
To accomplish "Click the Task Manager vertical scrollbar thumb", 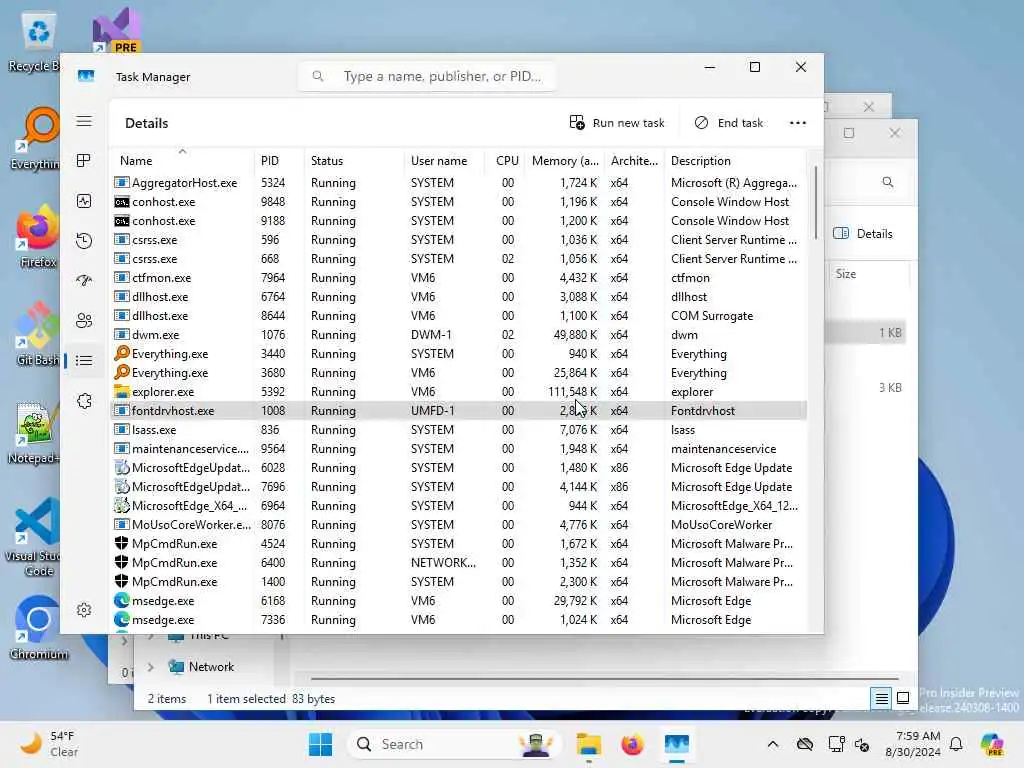I will (x=815, y=202).
